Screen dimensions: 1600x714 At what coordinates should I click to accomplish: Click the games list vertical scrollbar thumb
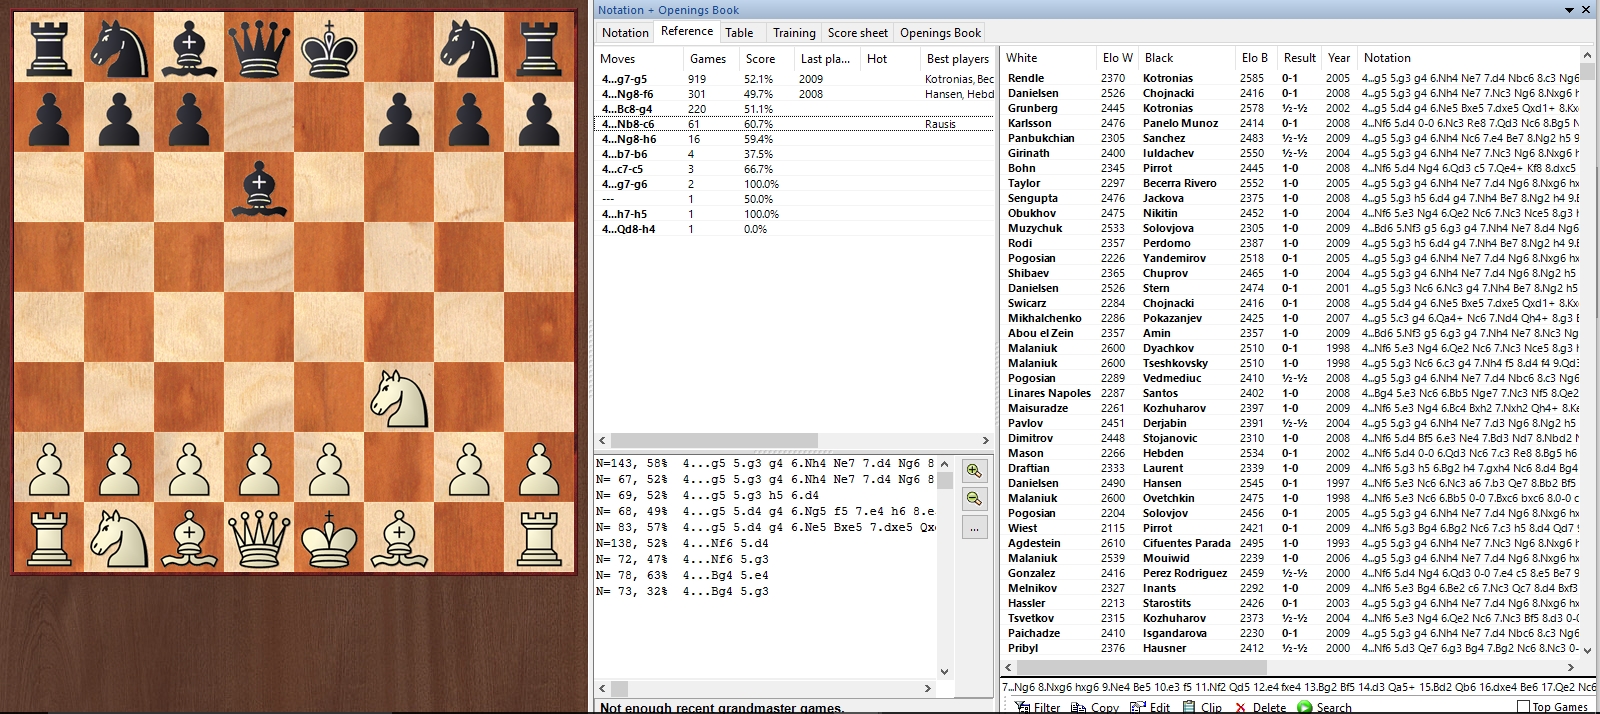coord(1587,71)
